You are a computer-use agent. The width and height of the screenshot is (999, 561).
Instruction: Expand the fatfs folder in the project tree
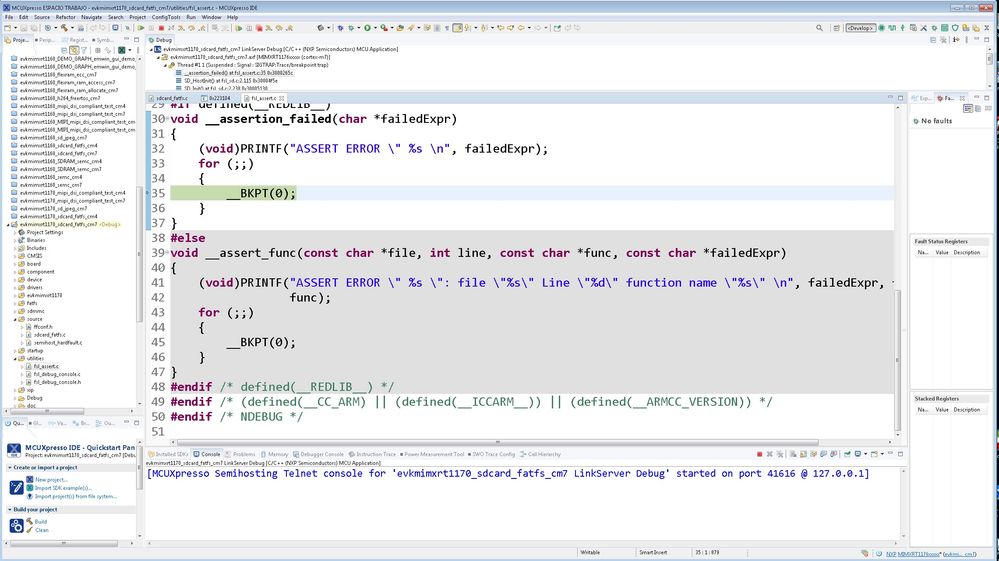tap(15, 303)
